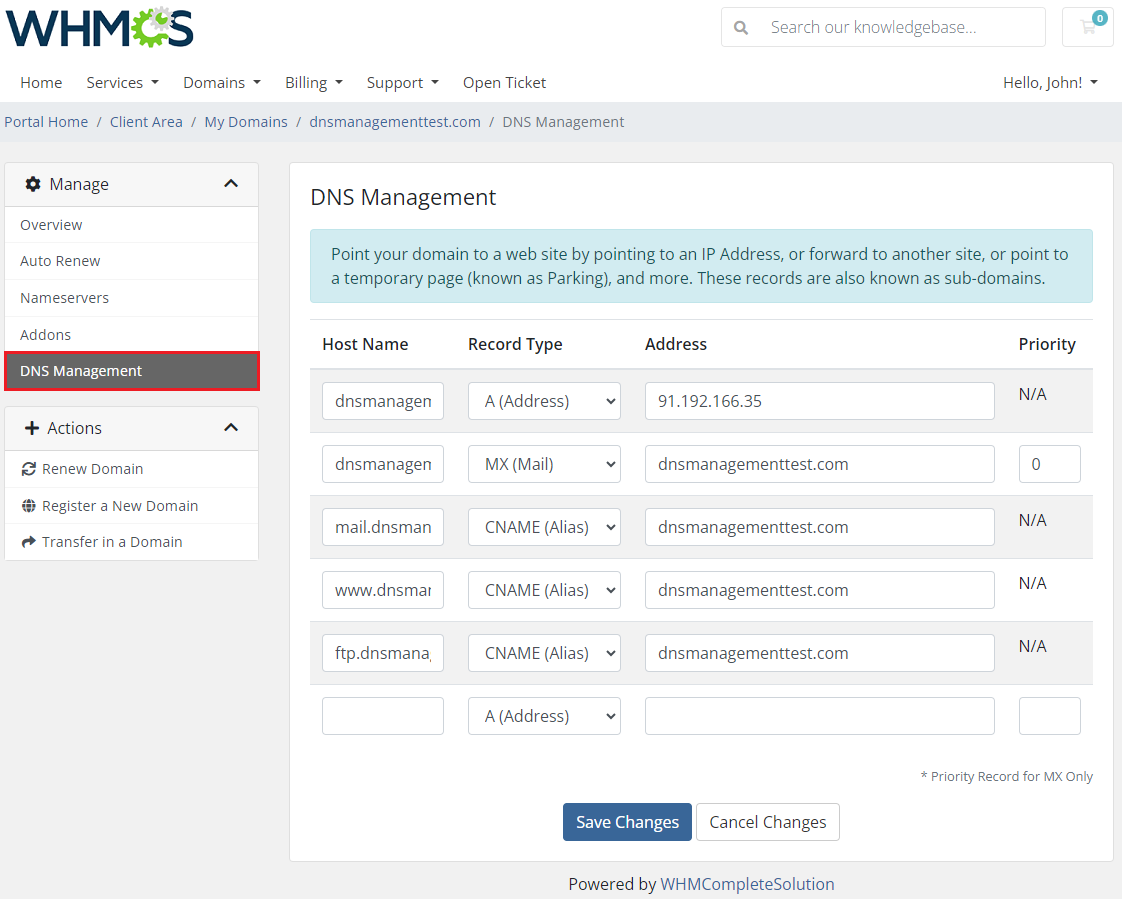
Task: Open the shopping cart icon
Action: (1088, 27)
